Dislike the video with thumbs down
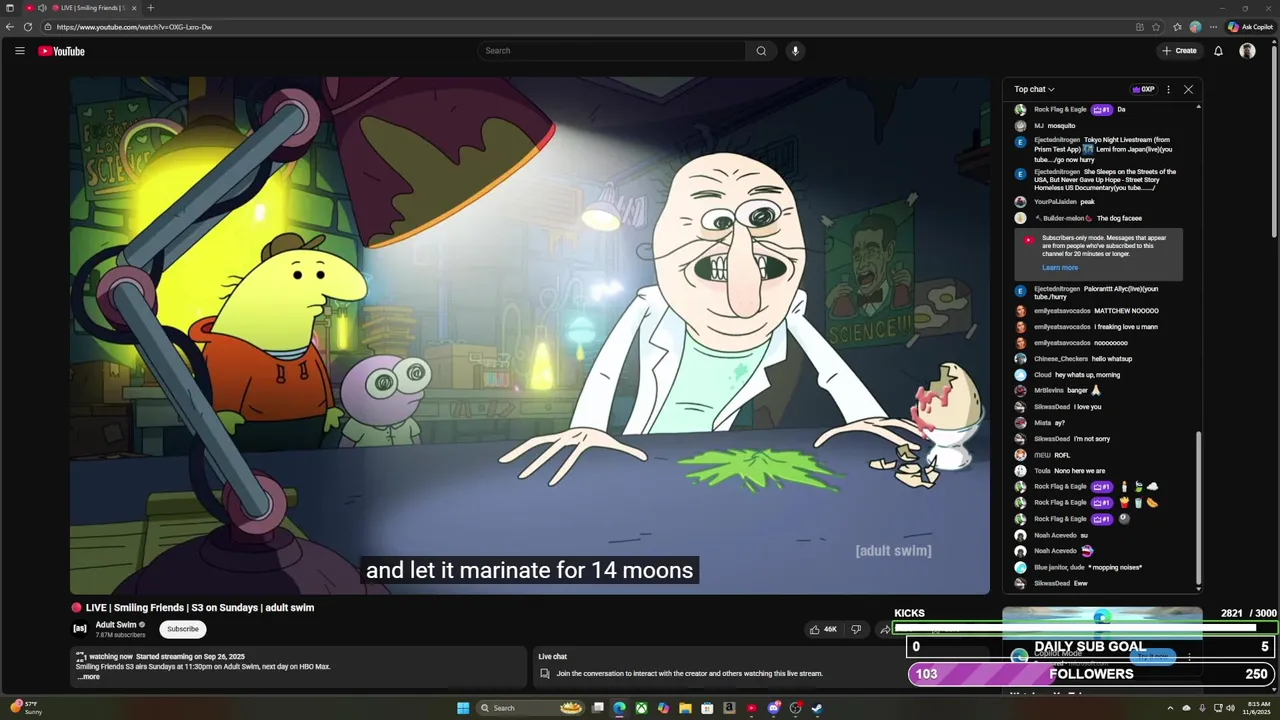This screenshot has width=1280, height=720. pyautogui.click(x=855, y=629)
